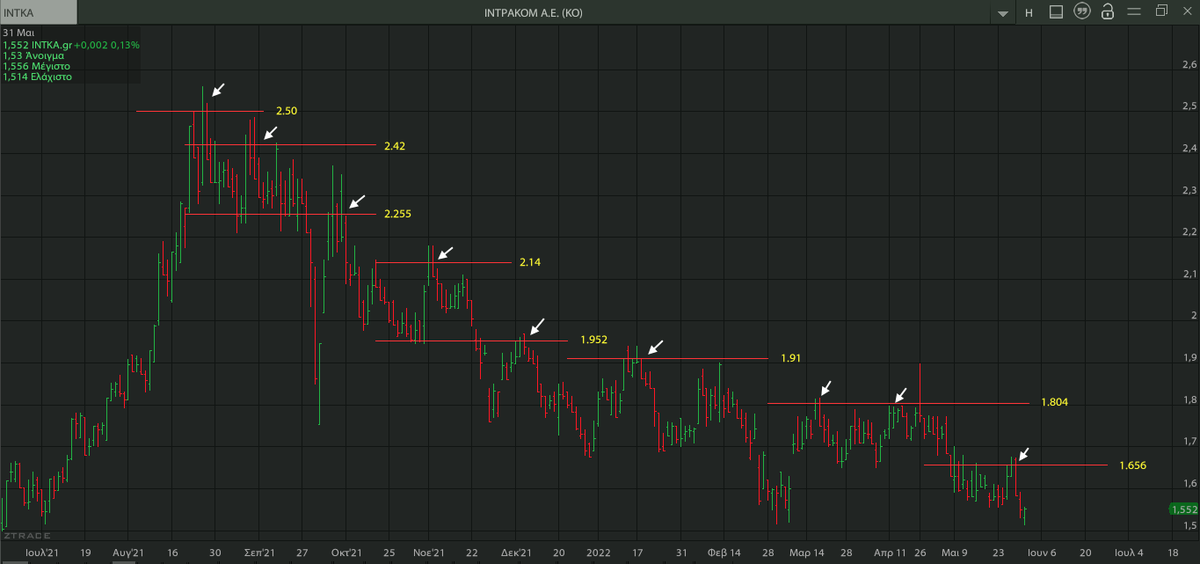Image resolution: width=1200 pixels, height=564 pixels.
Task: Open the hamburger menu icon
Action: [x=1133, y=12]
